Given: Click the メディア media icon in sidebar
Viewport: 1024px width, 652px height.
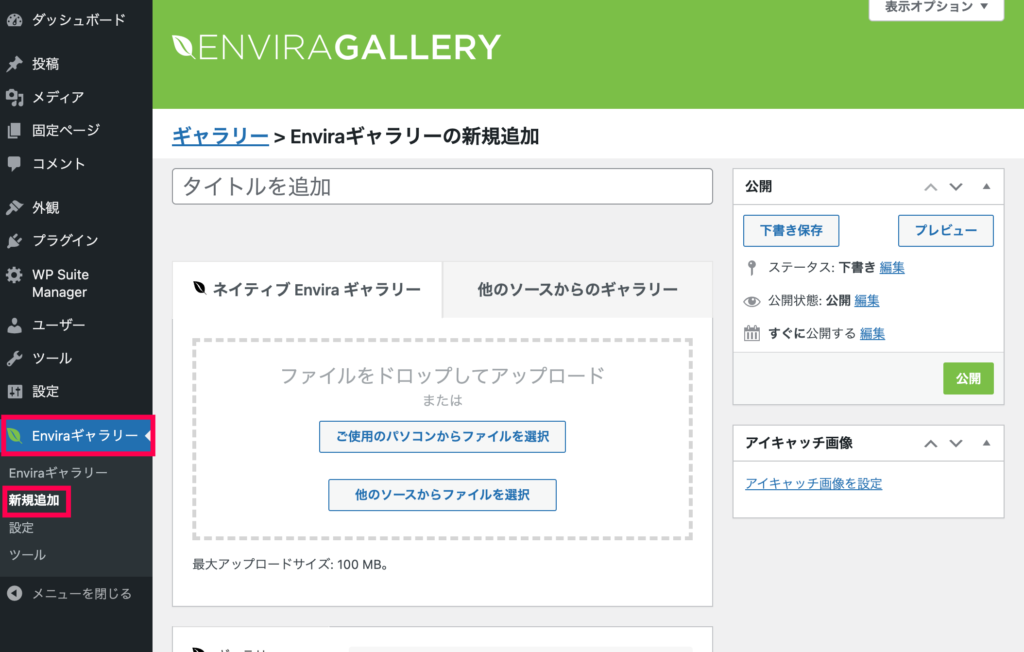Looking at the screenshot, I should click(x=14, y=97).
